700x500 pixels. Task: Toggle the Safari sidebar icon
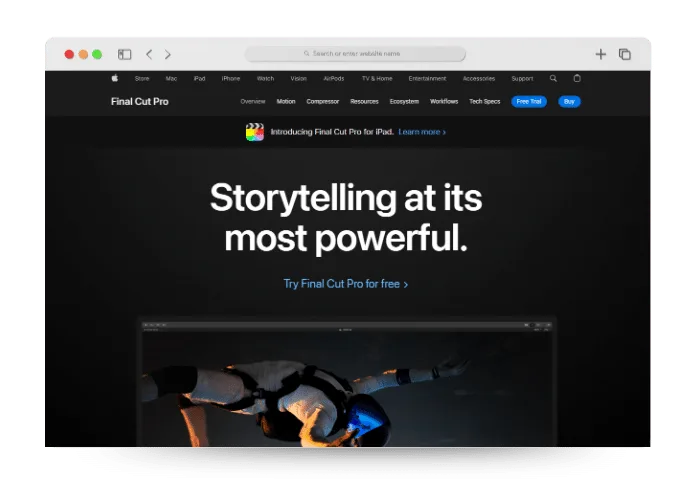pyautogui.click(x=125, y=54)
